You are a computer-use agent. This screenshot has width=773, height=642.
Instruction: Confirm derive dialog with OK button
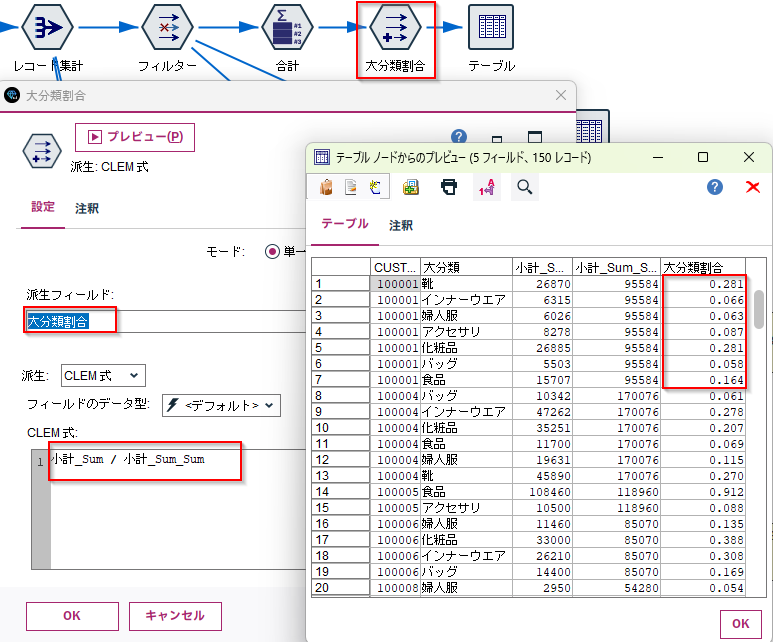pos(72,616)
